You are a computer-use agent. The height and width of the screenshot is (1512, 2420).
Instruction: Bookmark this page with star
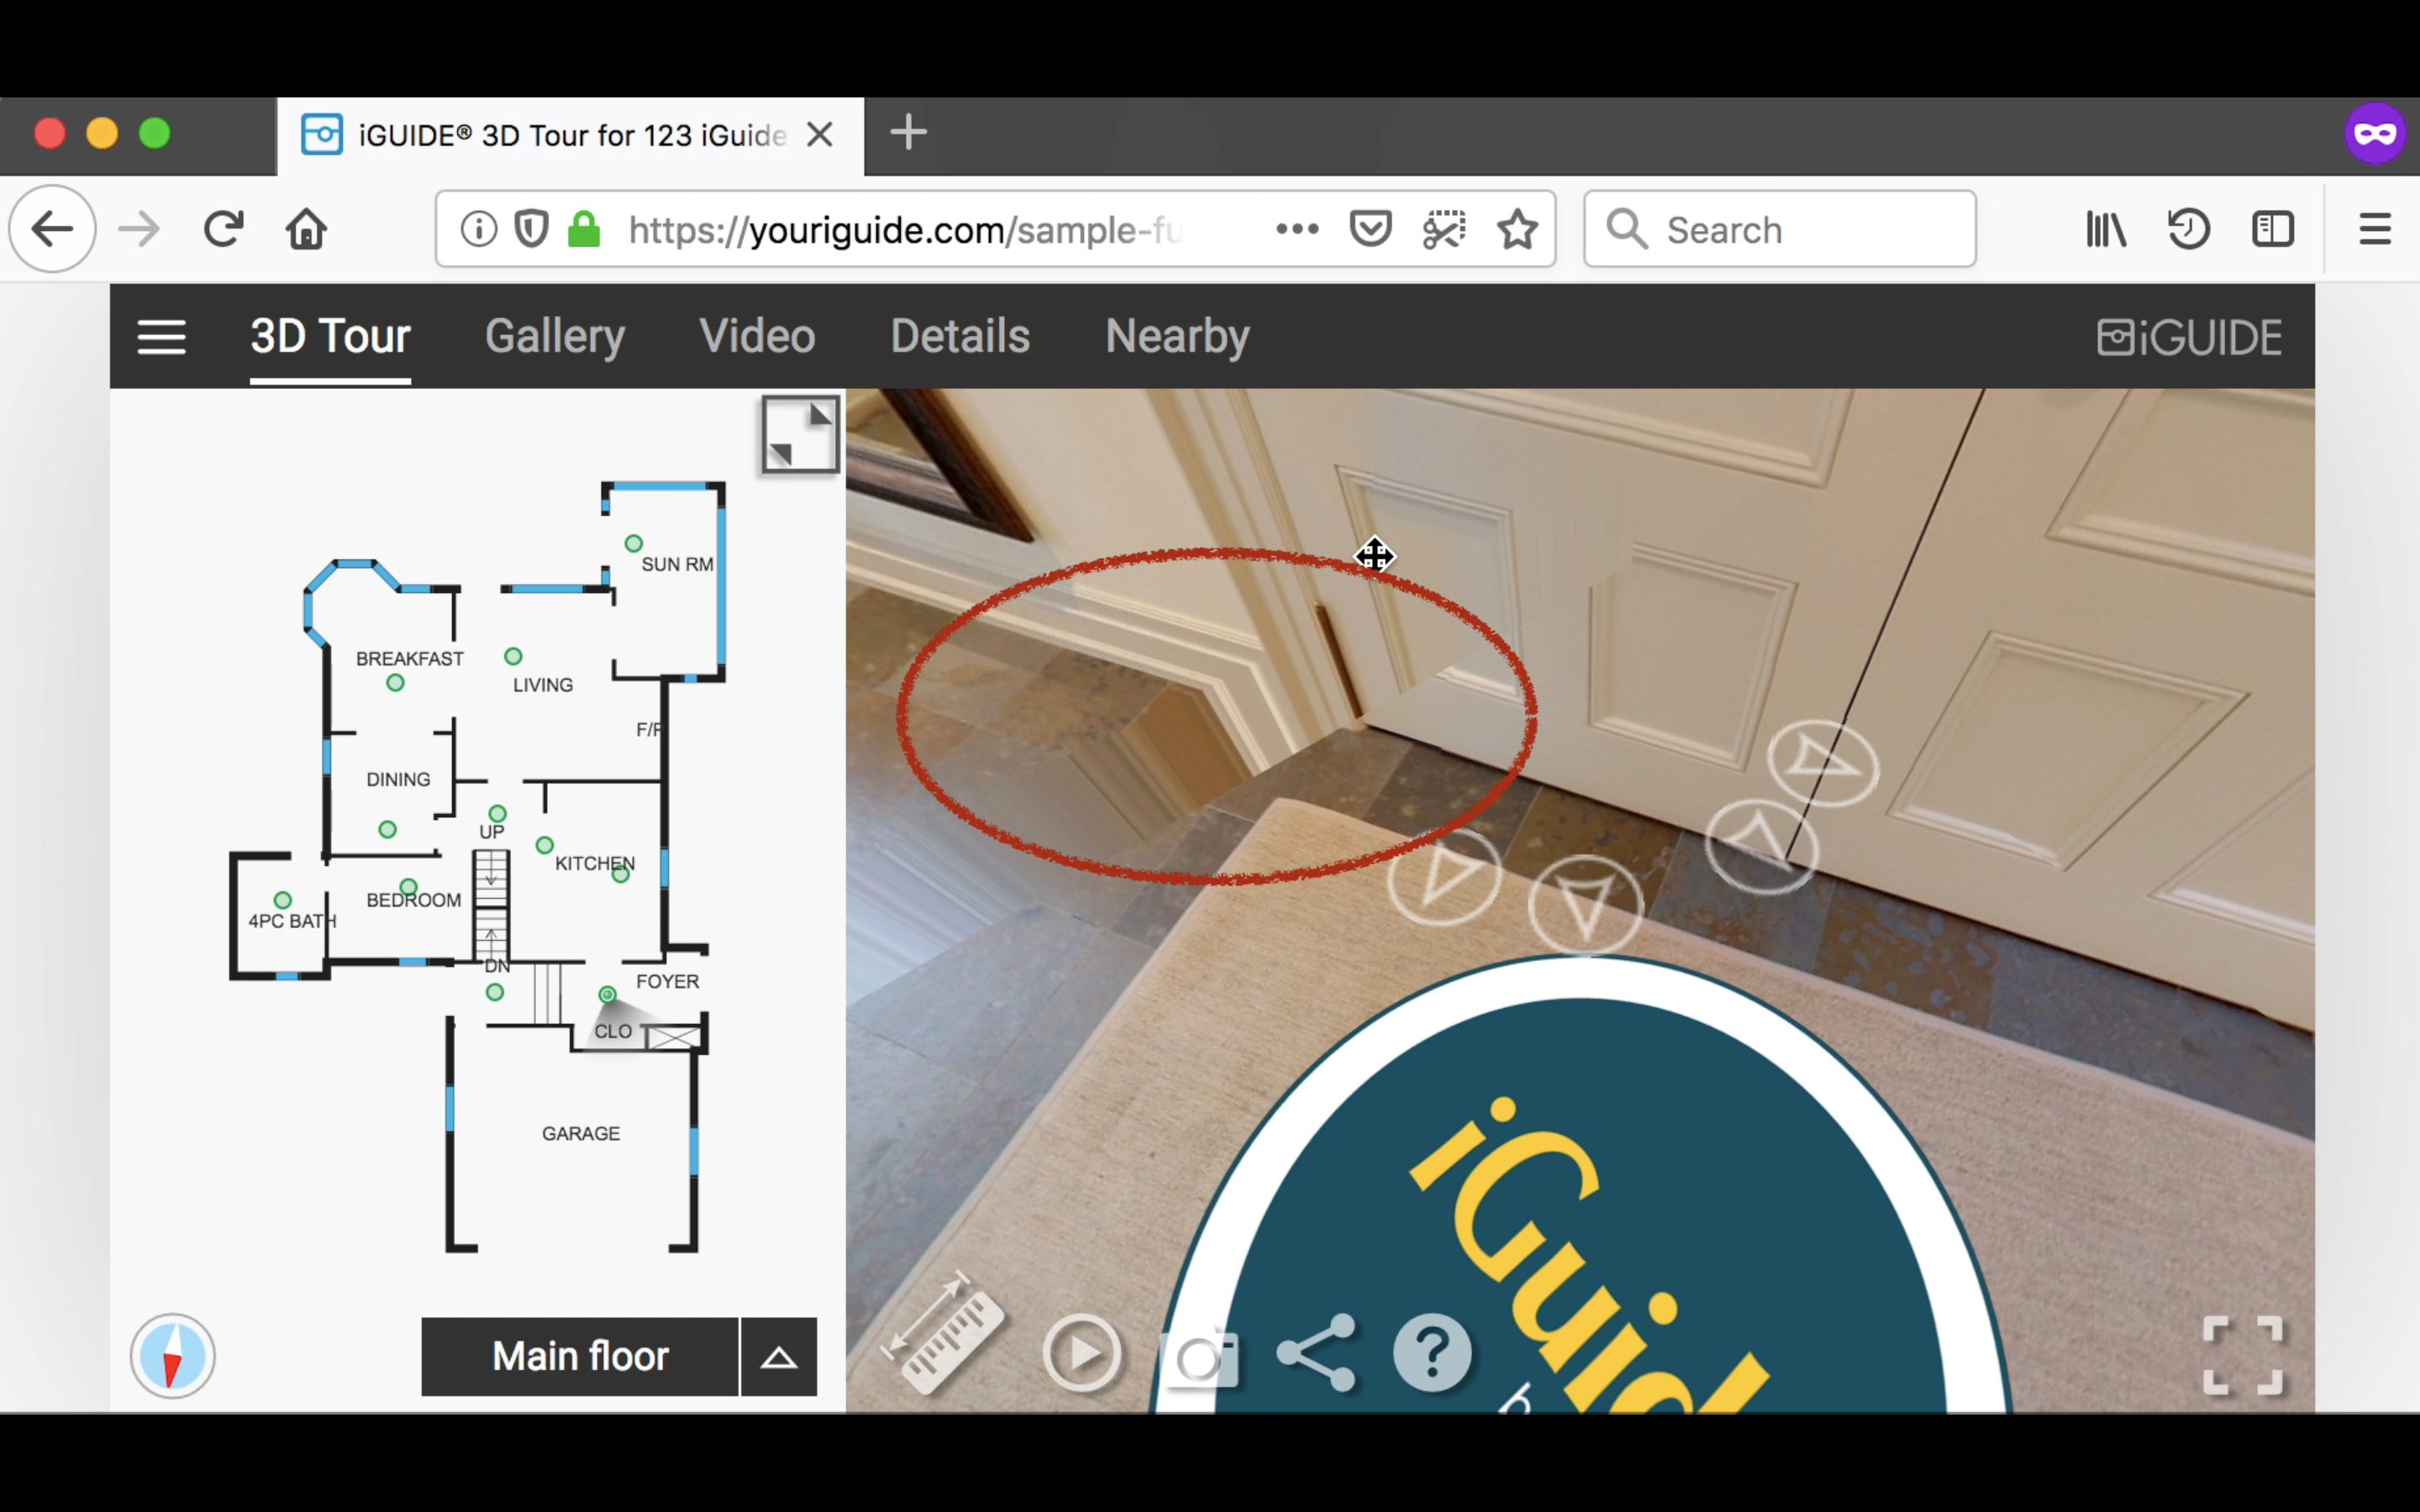pos(1517,230)
